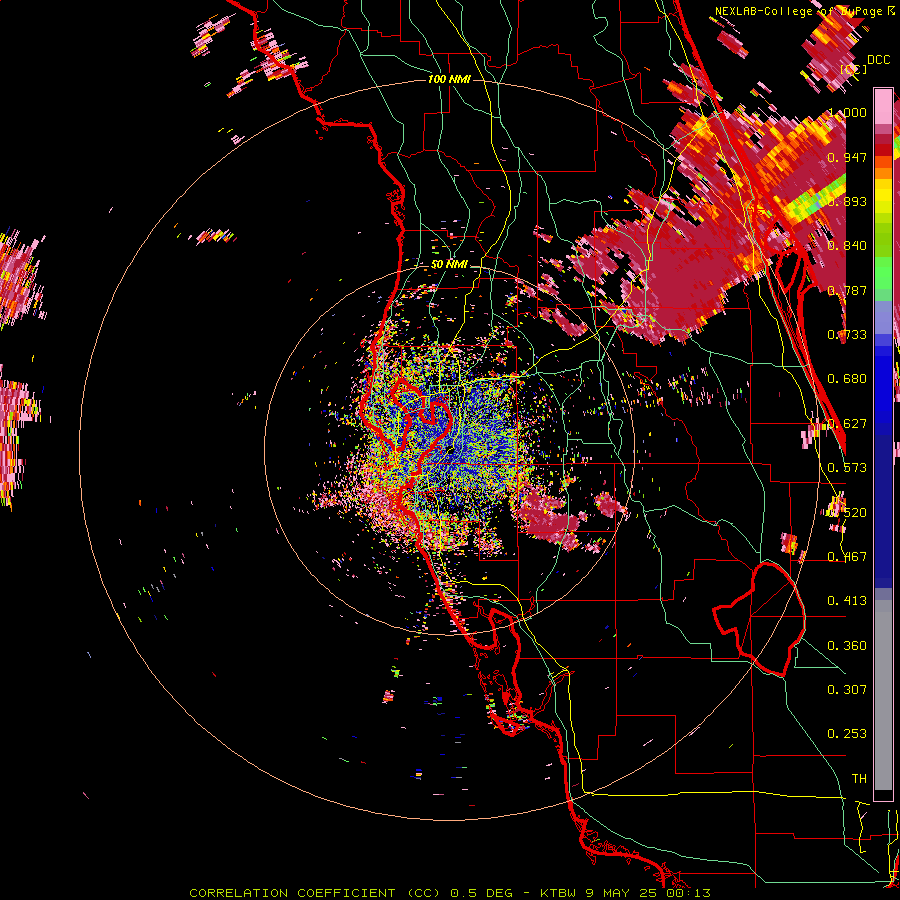Select the 0.307 scale value
Image resolution: width=900 pixels, height=900 pixels.
(x=847, y=690)
